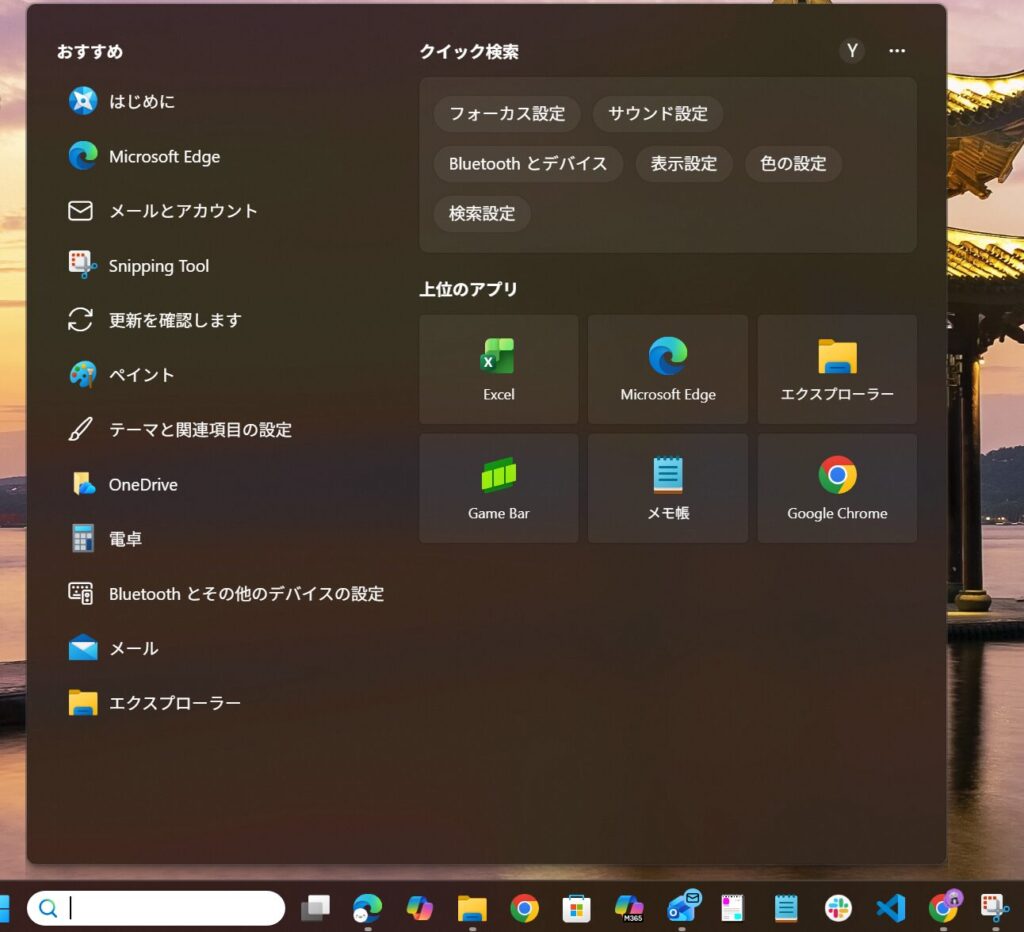Screen dimensions: 1024x932
Task: Open メモ帳 tile in top apps
Action: point(667,488)
